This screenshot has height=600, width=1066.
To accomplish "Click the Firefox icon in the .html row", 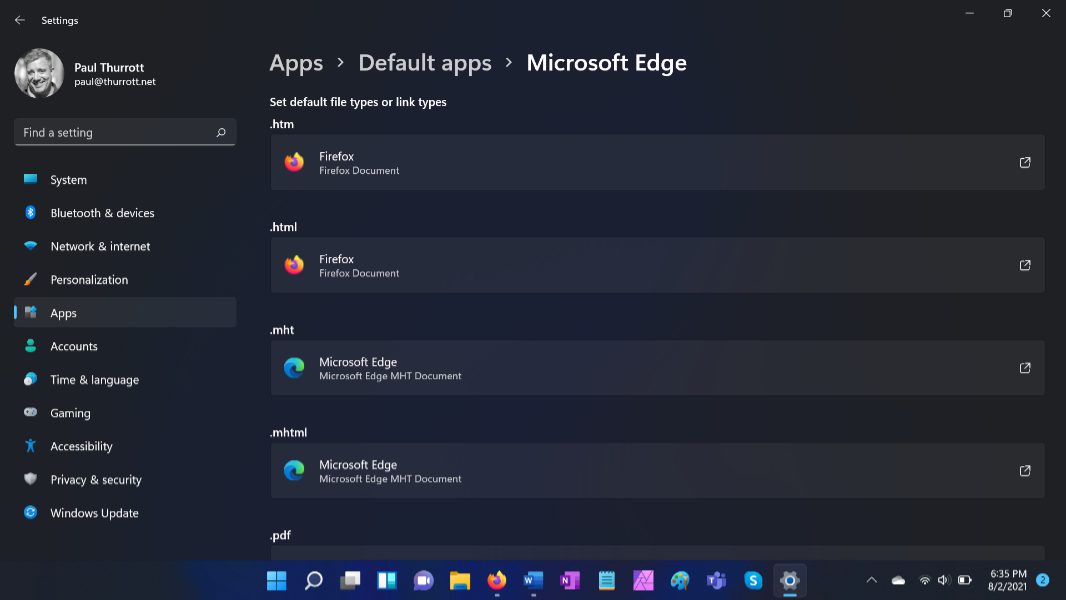I will coord(294,265).
